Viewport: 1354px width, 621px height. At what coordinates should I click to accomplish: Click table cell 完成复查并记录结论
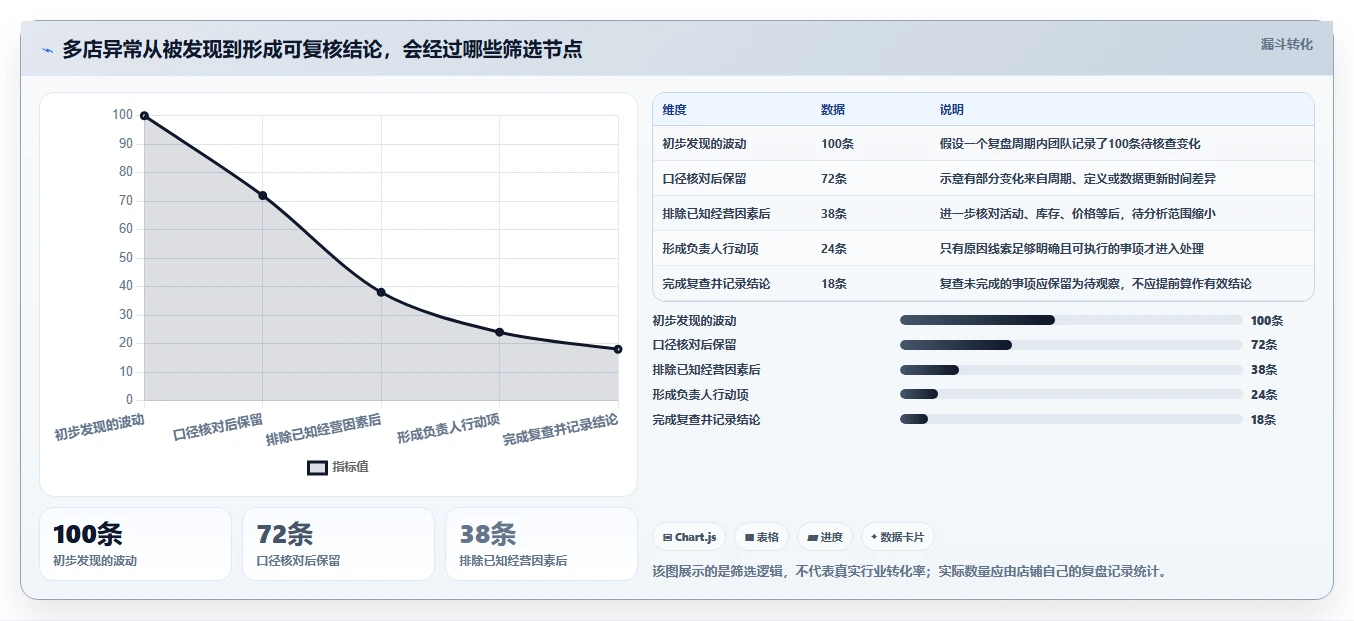[716, 284]
